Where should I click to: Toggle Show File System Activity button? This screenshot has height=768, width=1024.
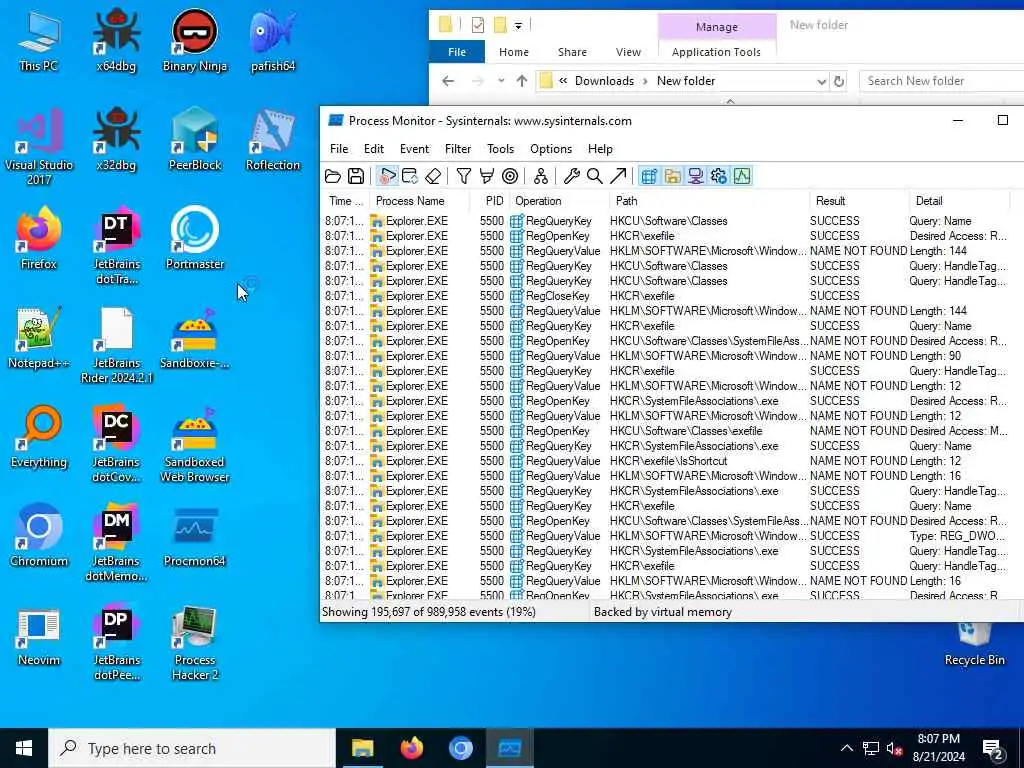[x=672, y=176]
